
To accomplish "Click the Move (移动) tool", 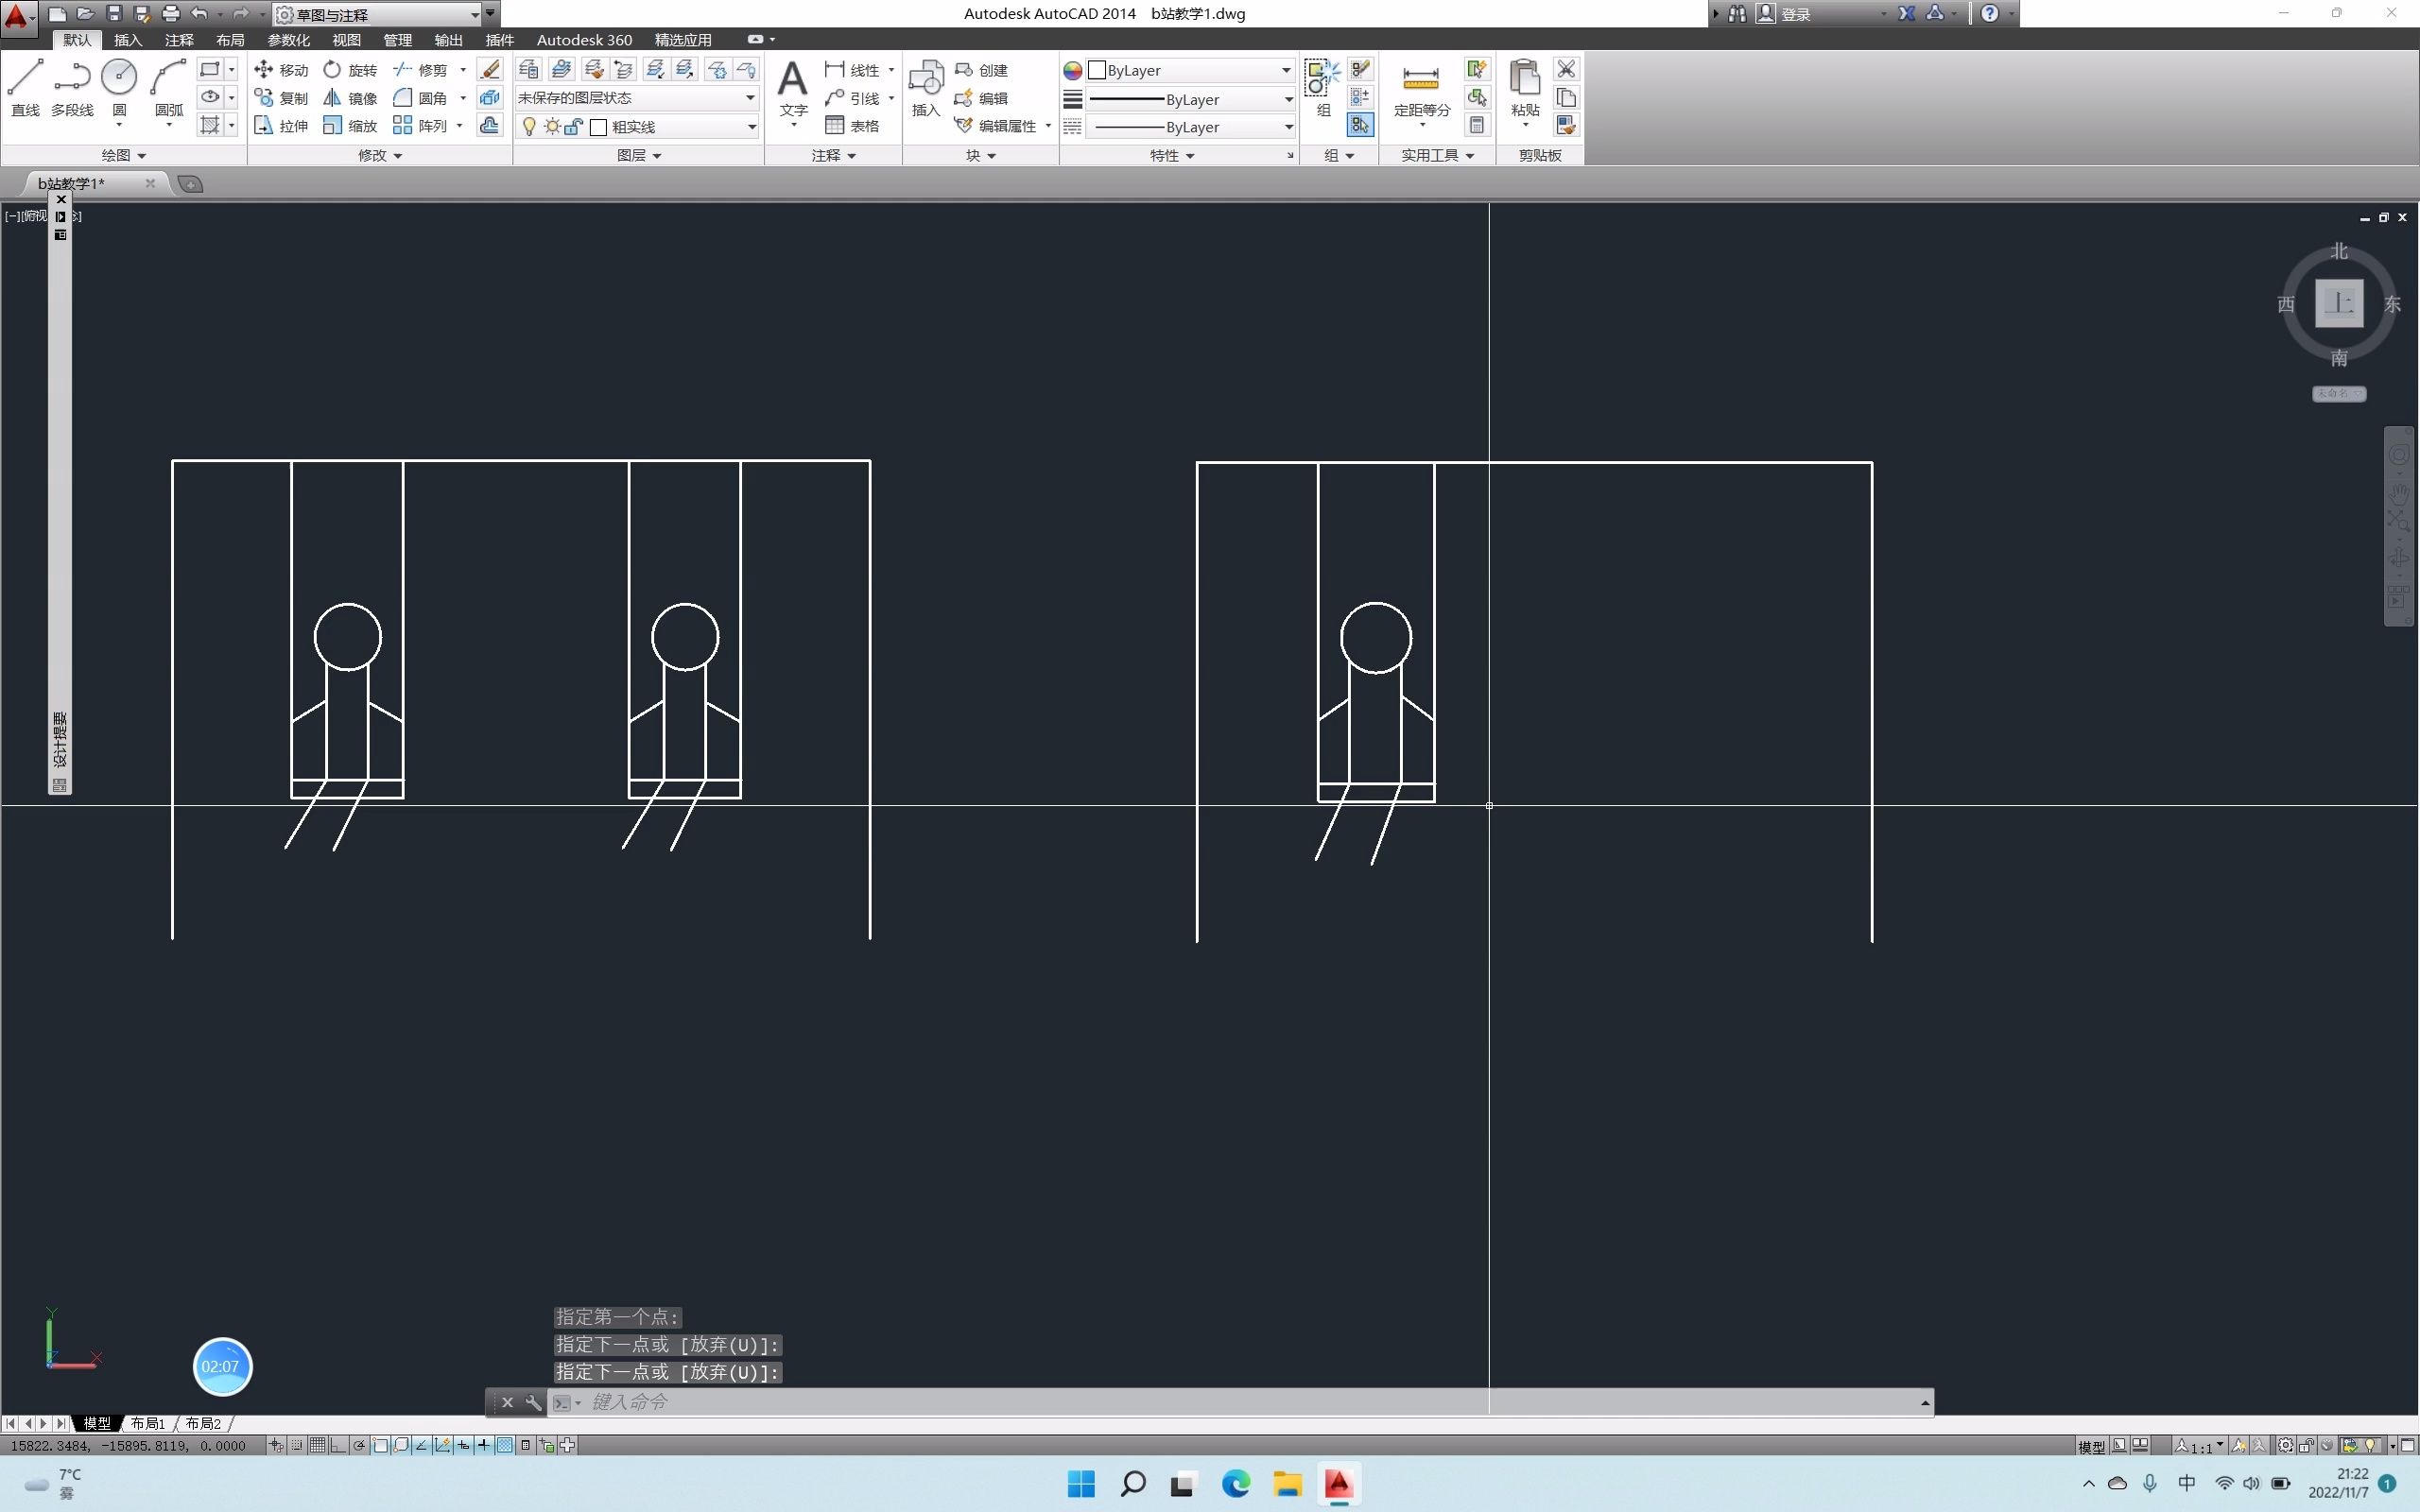I will point(281,70).
